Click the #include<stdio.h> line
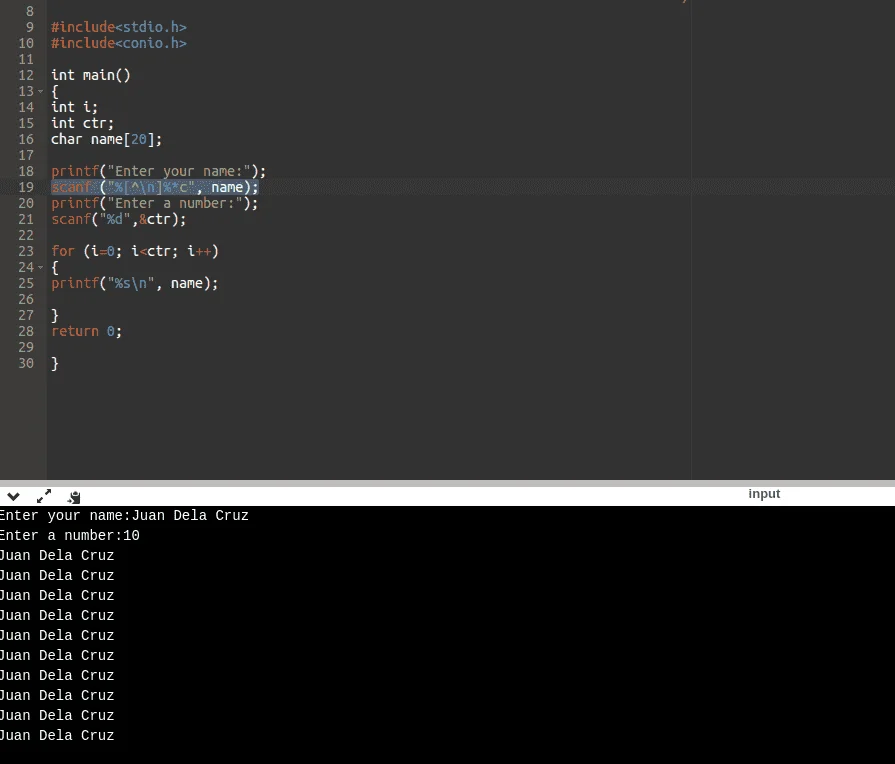 (119, 27)
